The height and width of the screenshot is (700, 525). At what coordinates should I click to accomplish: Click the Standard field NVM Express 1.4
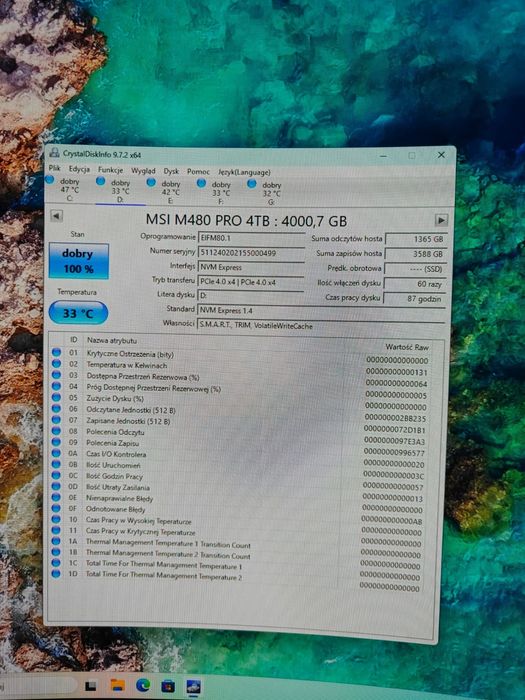pyautogui.click(x=321, y=310)
